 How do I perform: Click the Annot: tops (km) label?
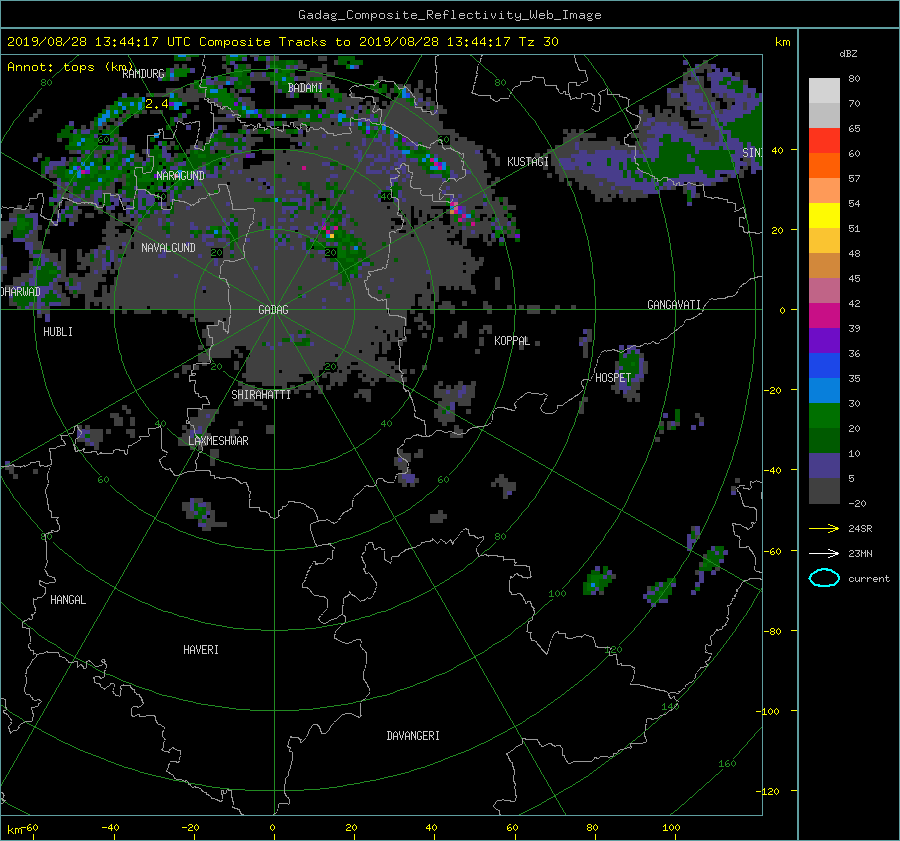[x=70, y=67]
